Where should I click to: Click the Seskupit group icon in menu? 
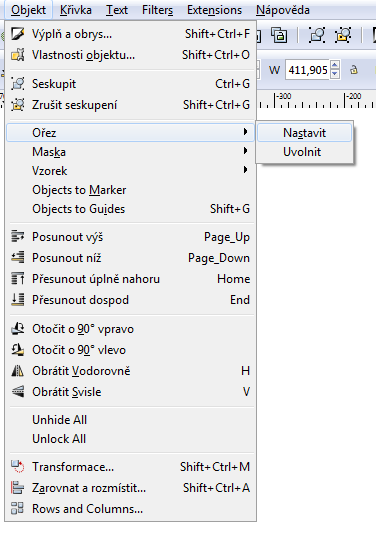point(17,84)
